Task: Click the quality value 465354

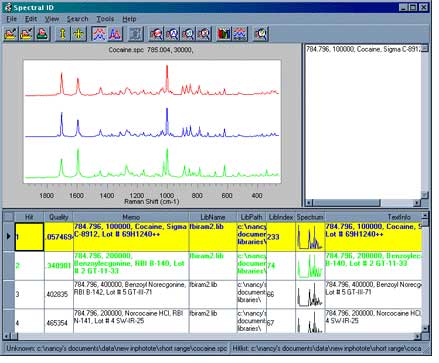Action: [59, 321]
